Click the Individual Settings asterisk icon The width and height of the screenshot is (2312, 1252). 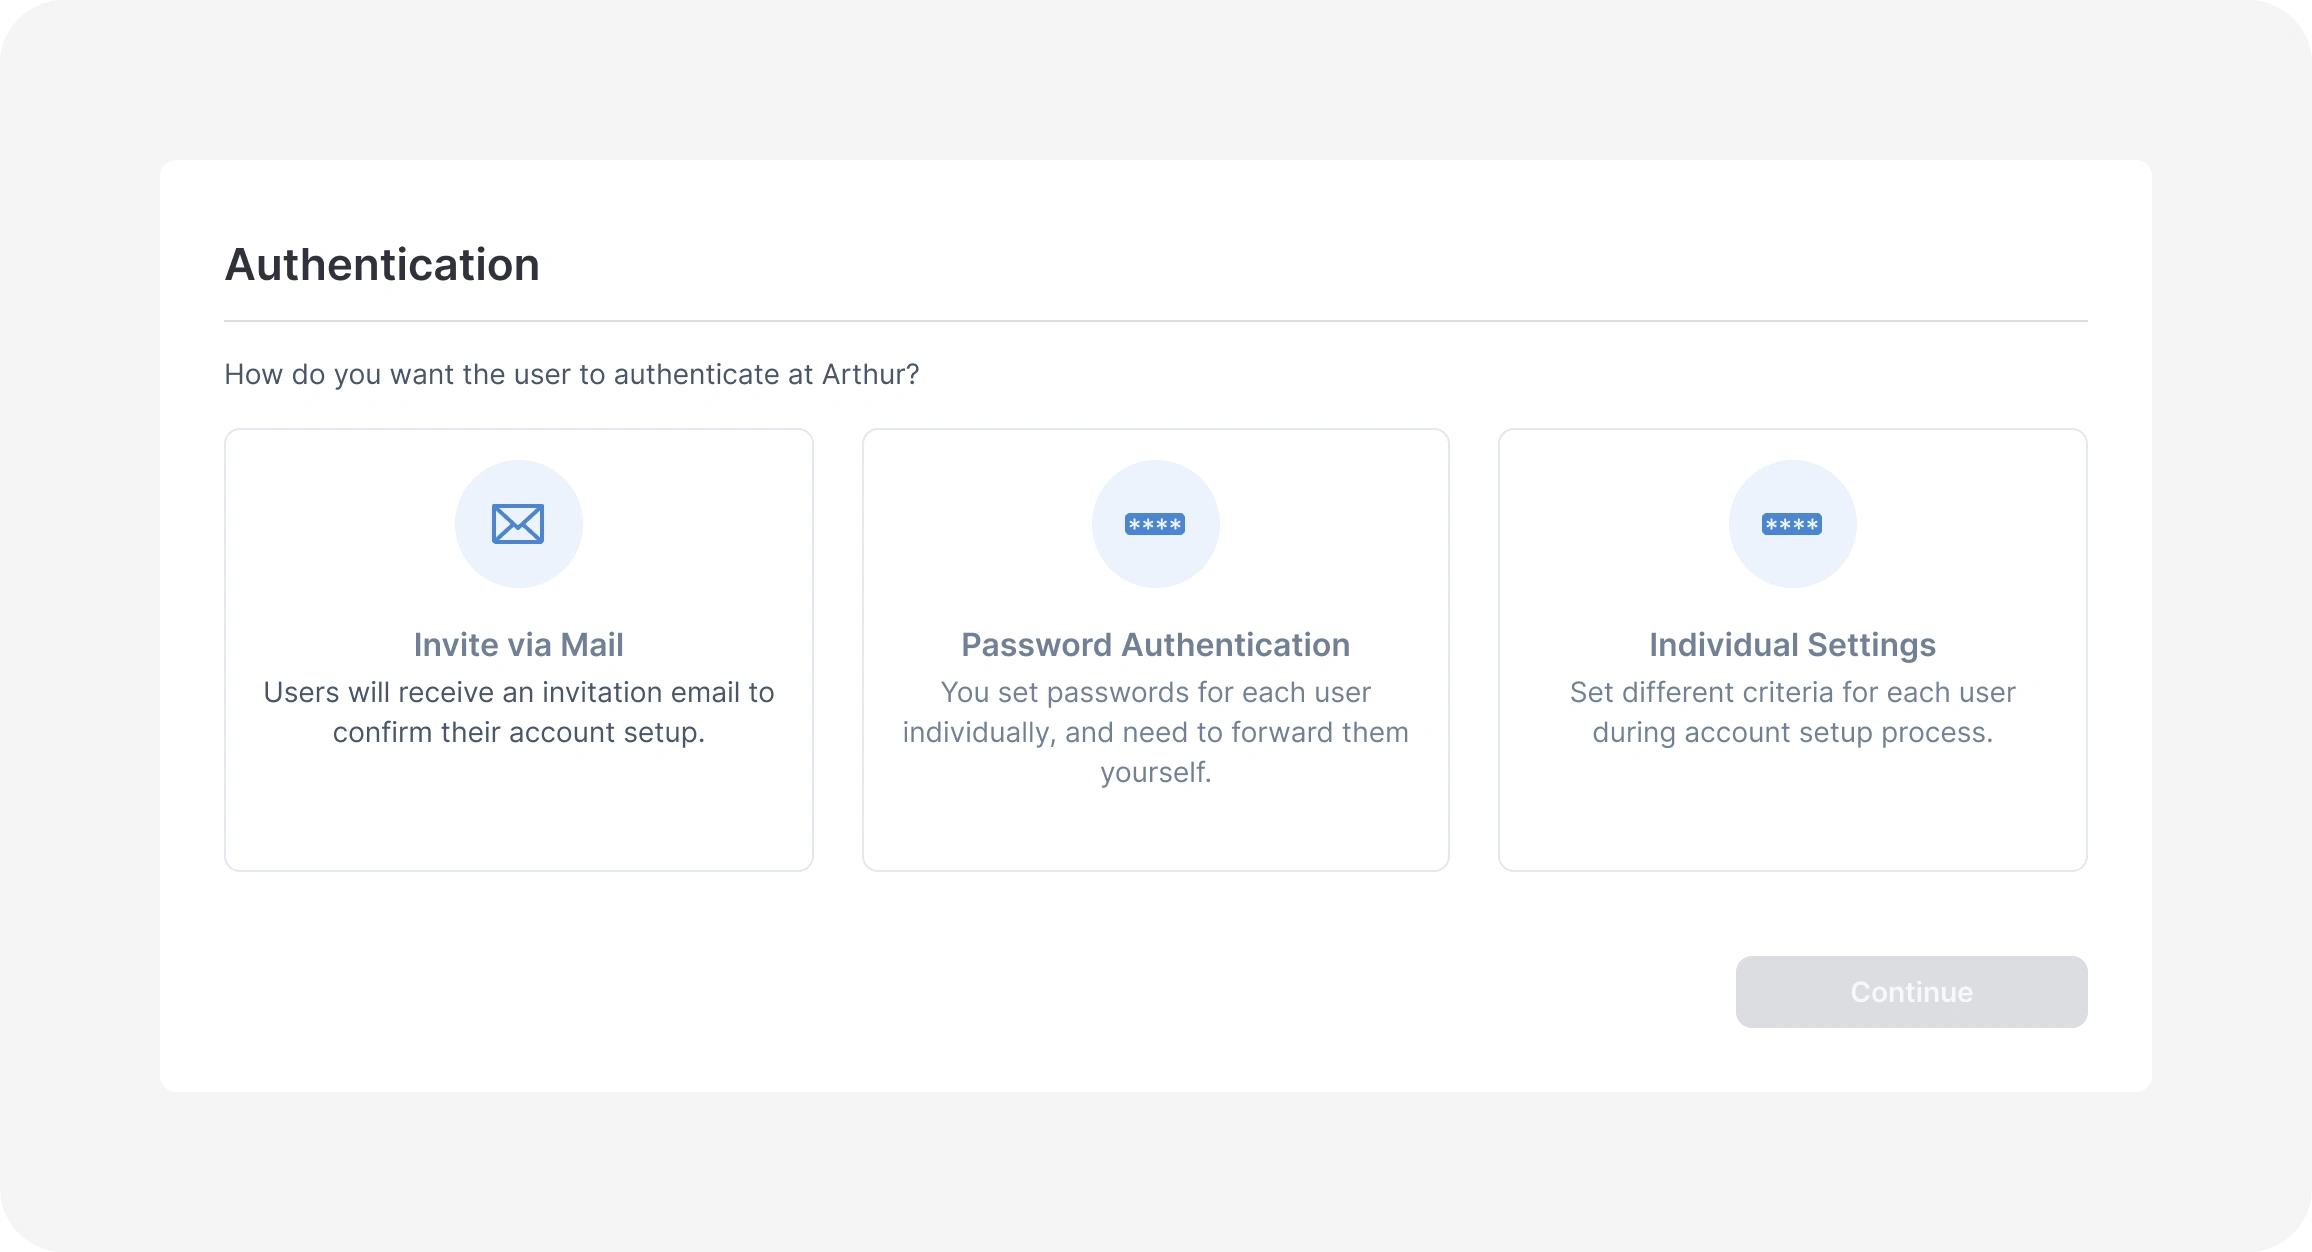[1792, 524]
